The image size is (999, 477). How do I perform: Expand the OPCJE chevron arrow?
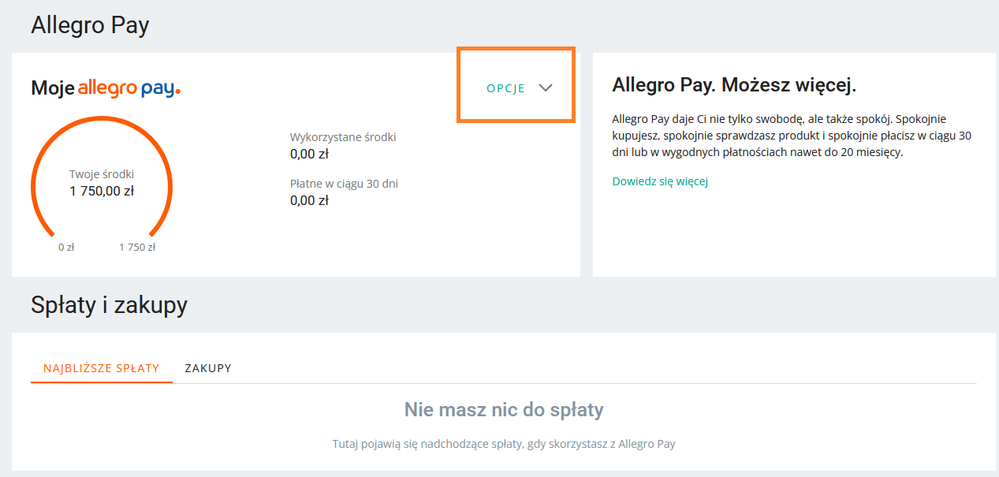point(545,88)
